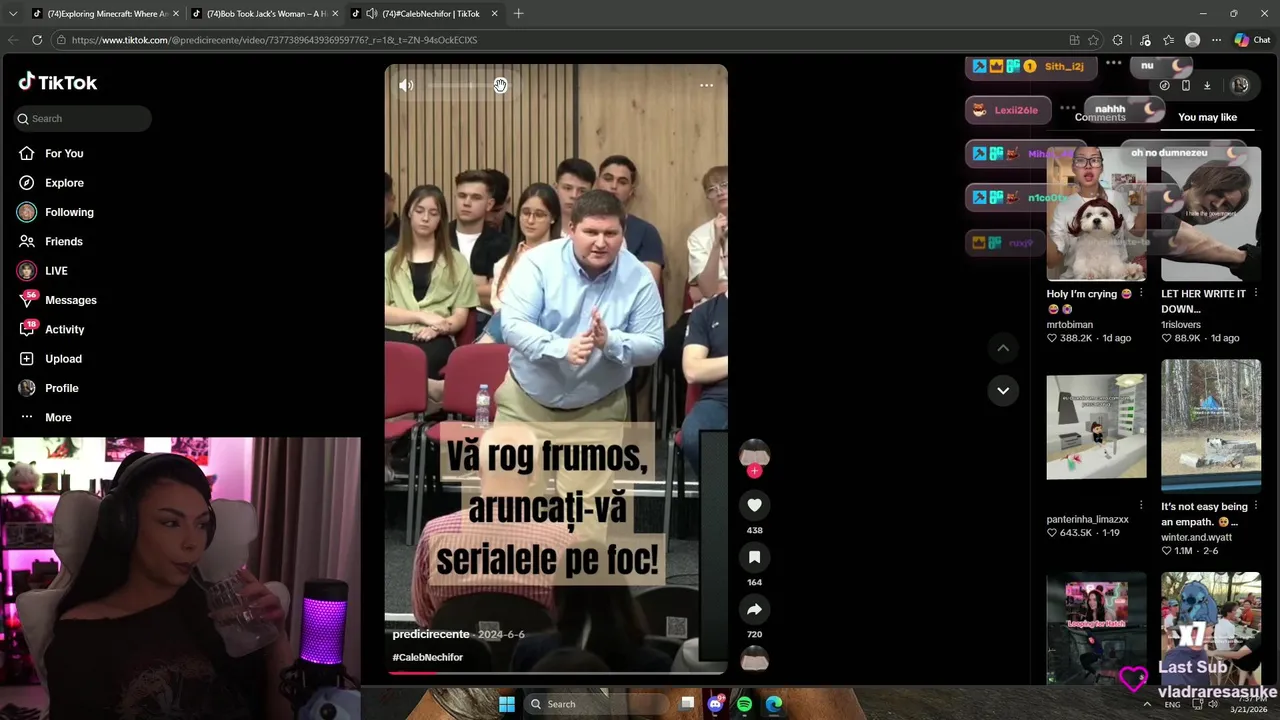Open the Activity notifications

(52, 329)
